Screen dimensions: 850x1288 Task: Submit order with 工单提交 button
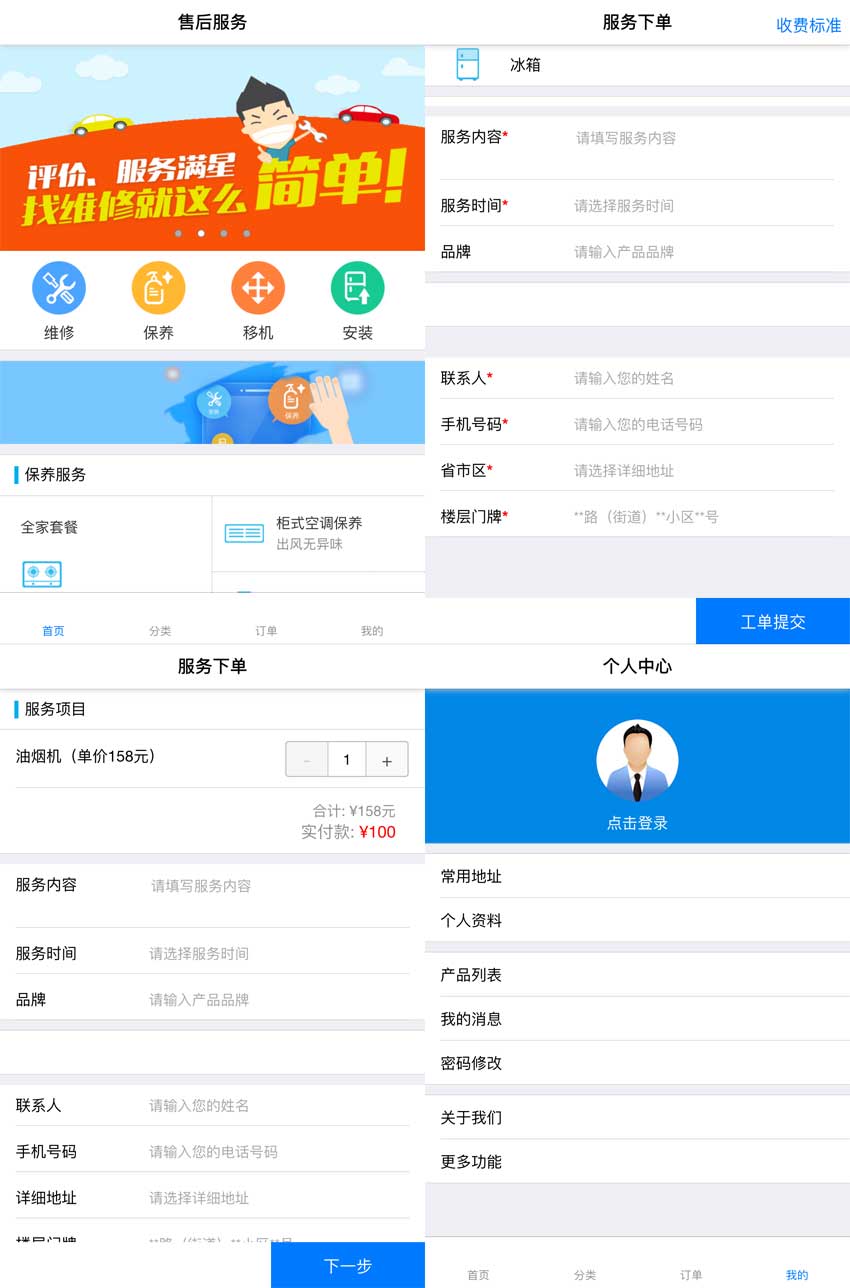(772, 622)
